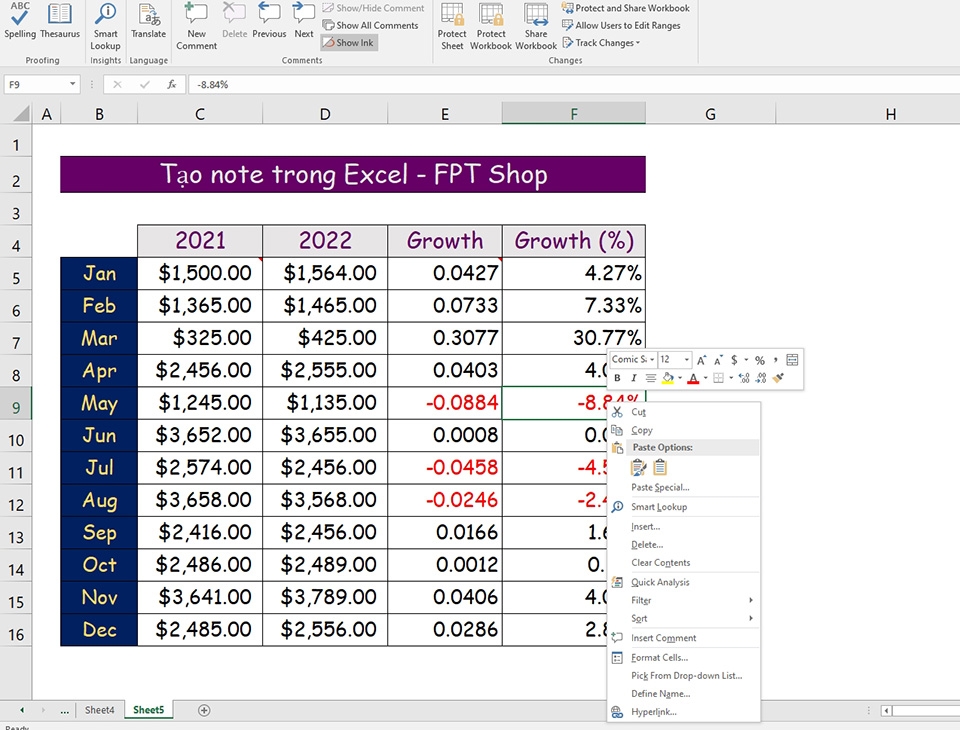Click Increase Decimal in mini toolbar
The width and height of the screenshot is (960, 730).
coord(744,378)
